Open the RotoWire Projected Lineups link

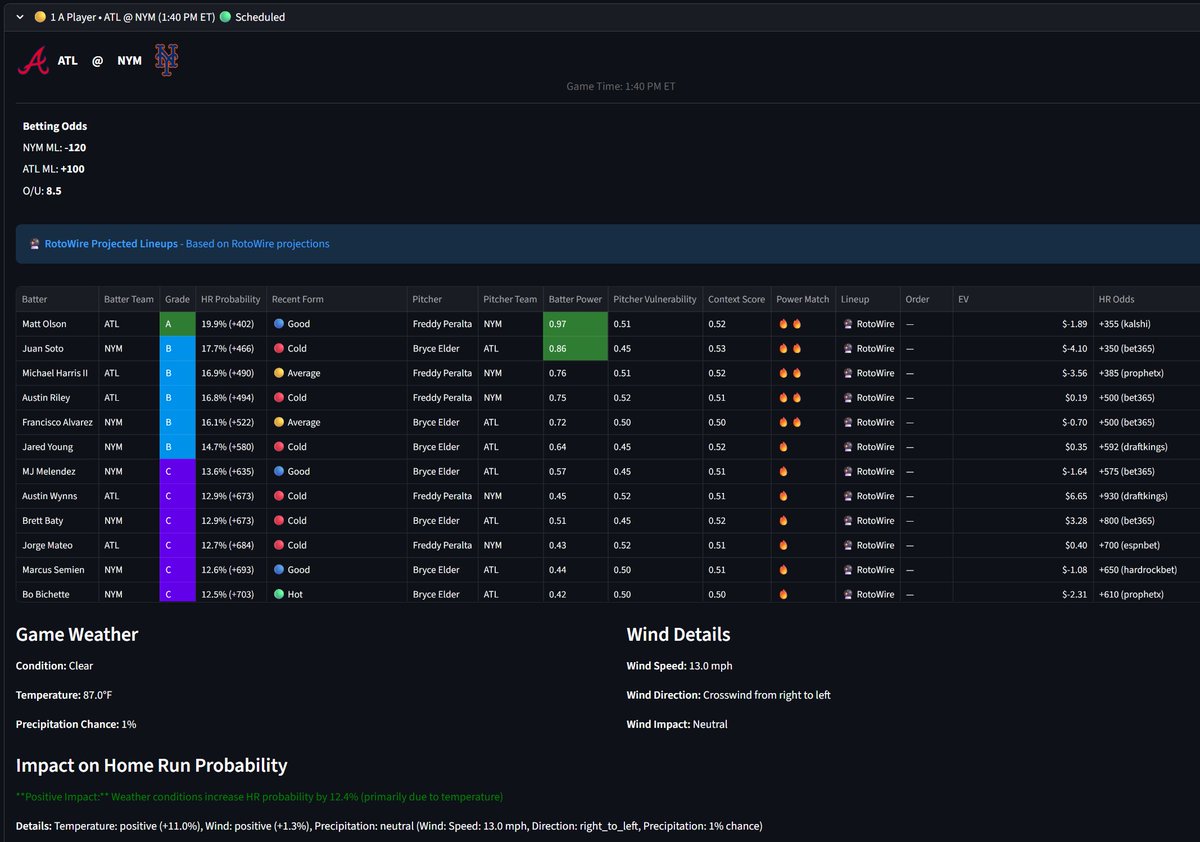[x=111, y=244]
